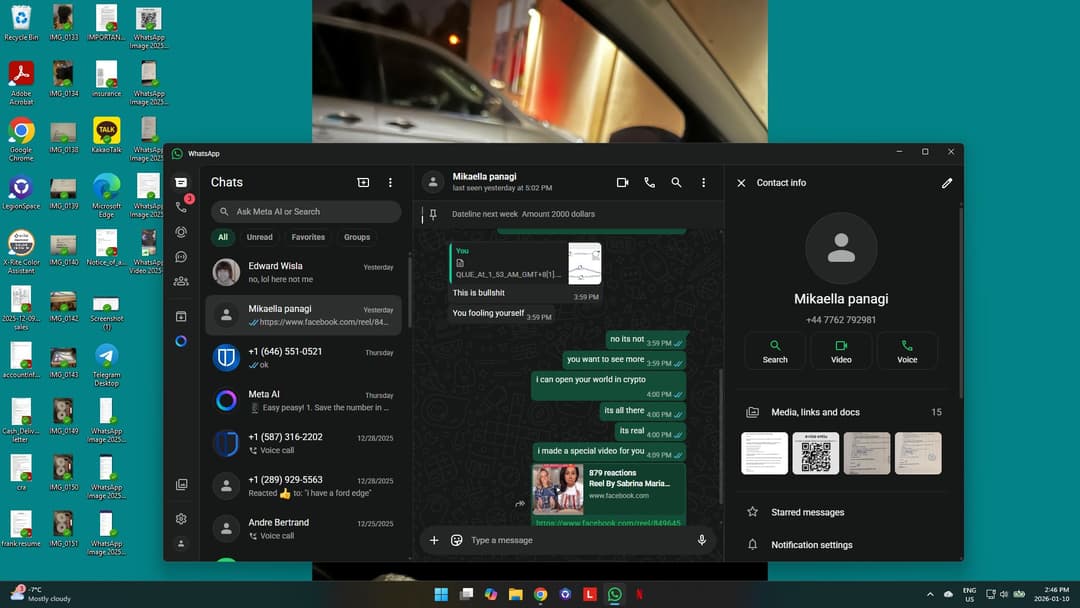Select the Favorites chats filter
Viewport: 1080px width, 608px height.
(308, 237)
